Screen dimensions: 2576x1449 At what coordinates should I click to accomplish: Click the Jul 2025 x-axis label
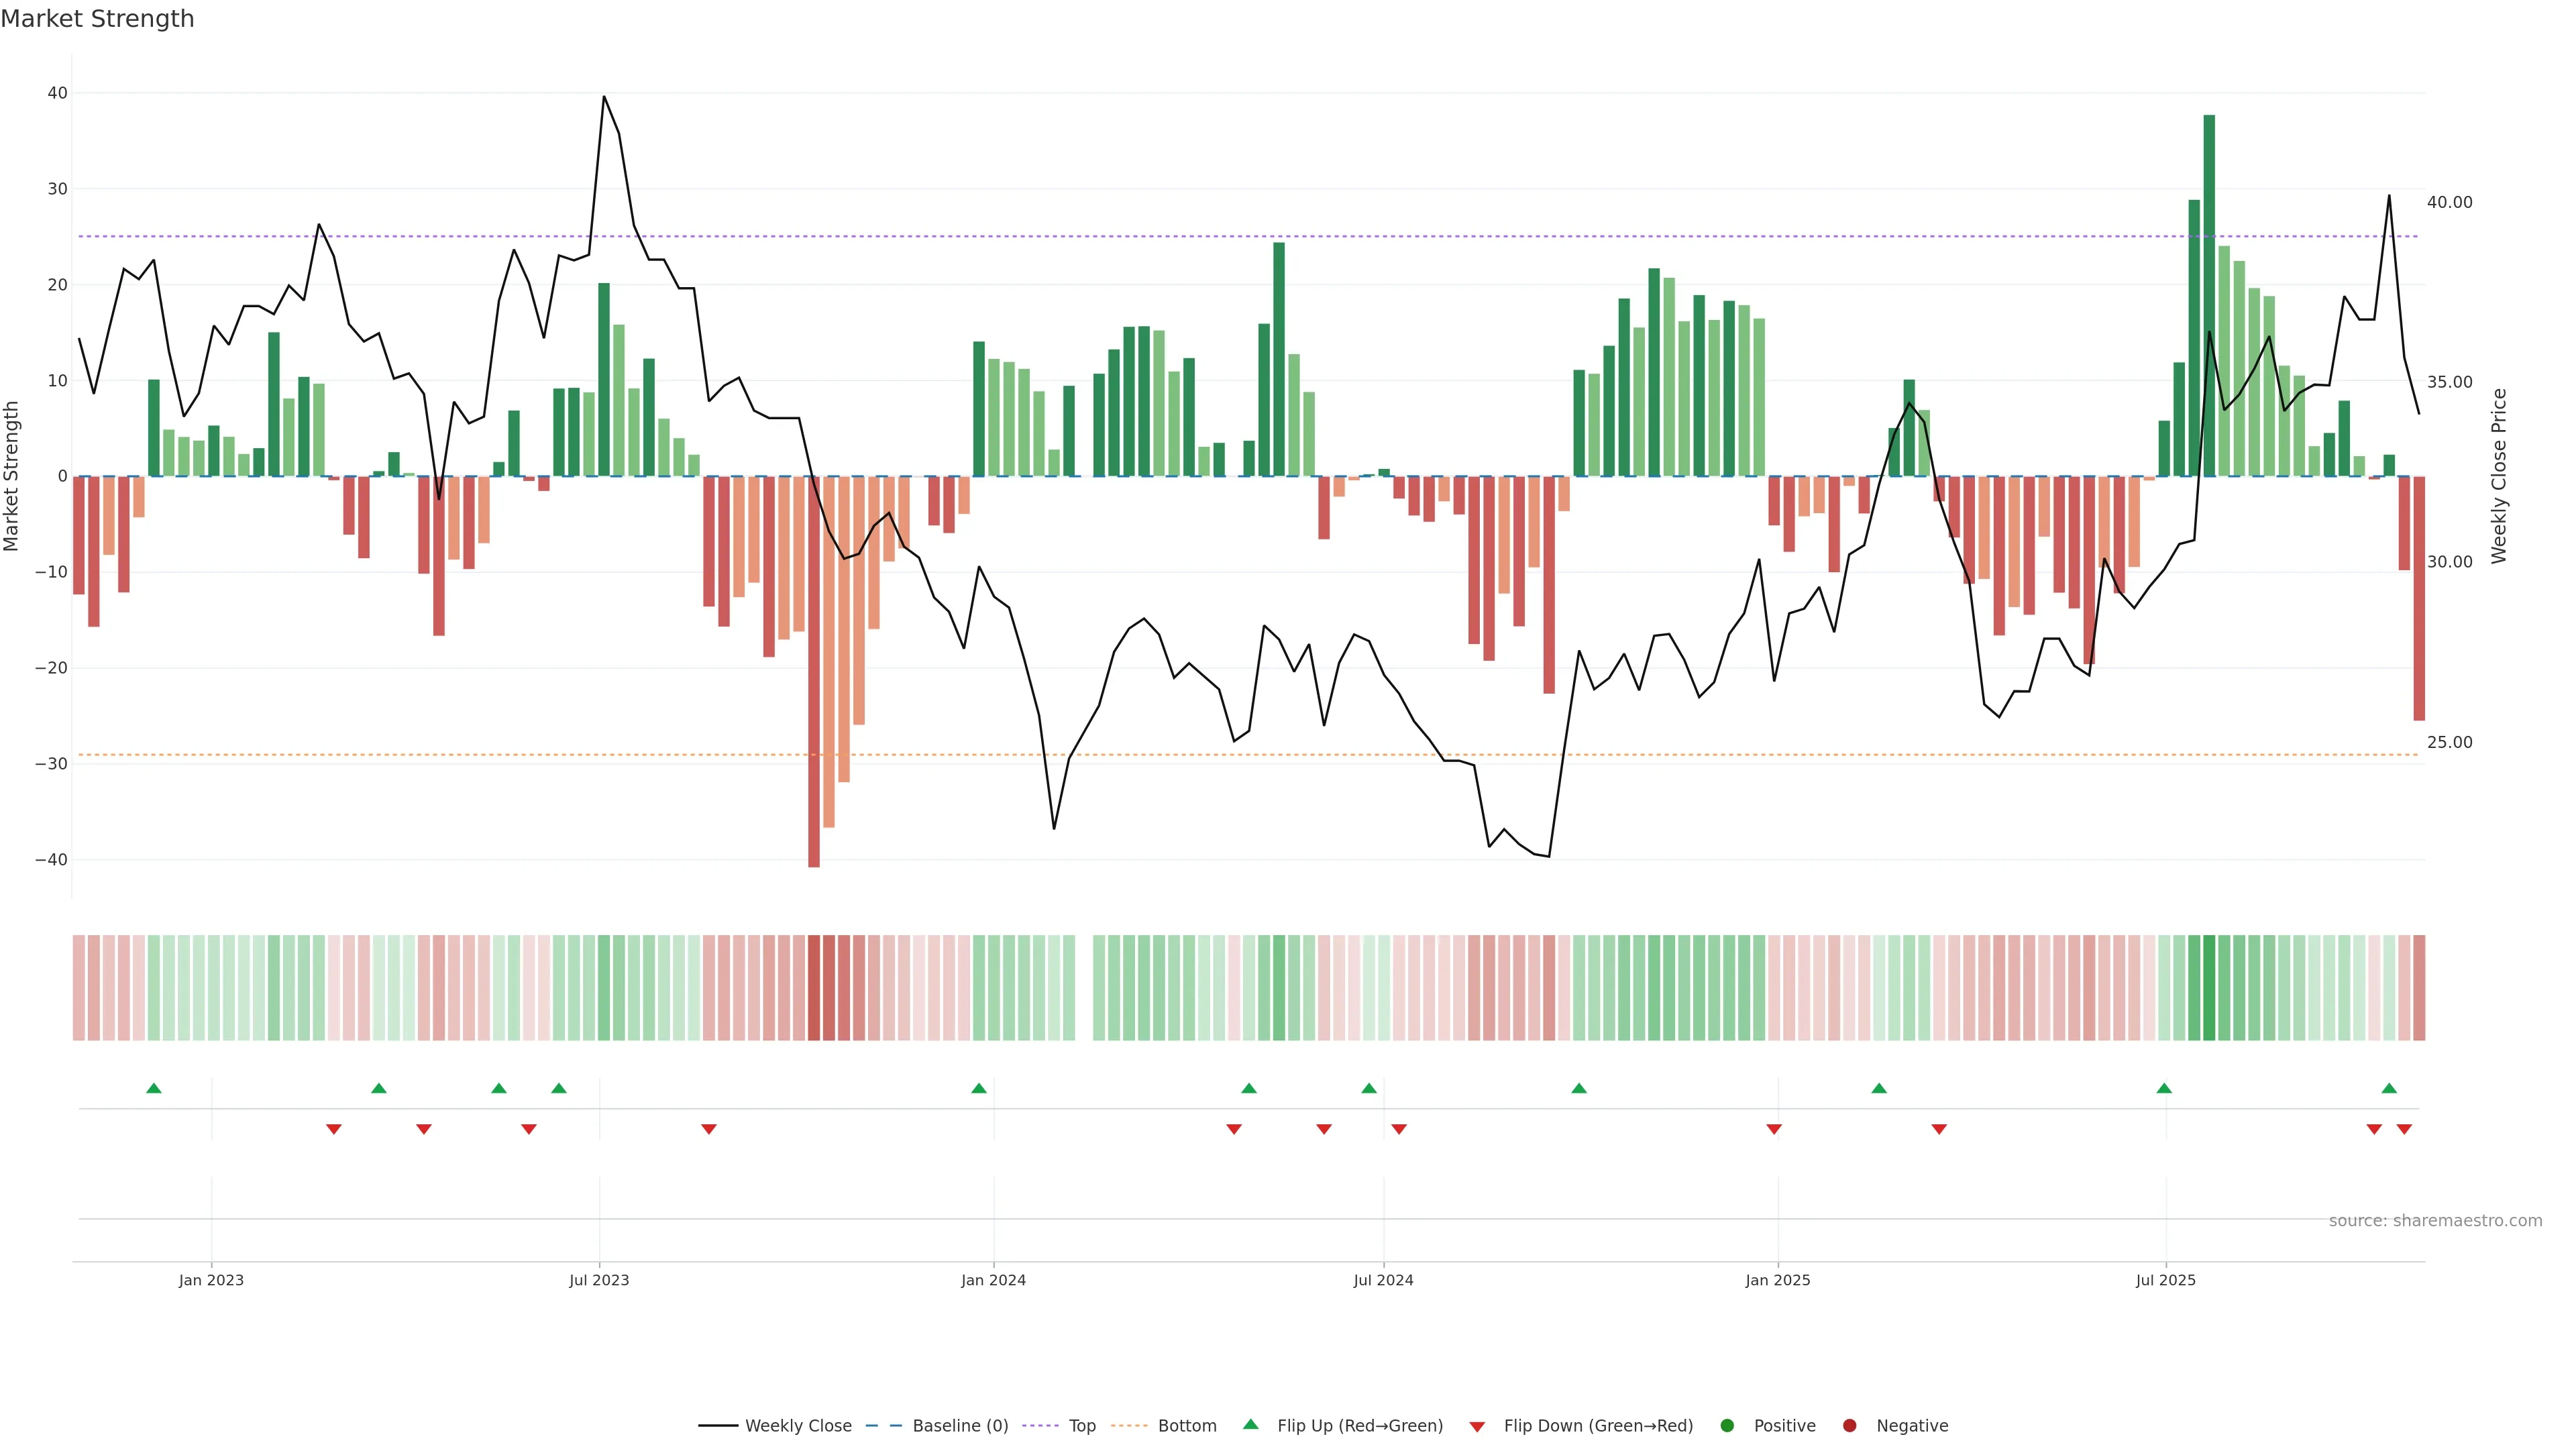2165,1280
